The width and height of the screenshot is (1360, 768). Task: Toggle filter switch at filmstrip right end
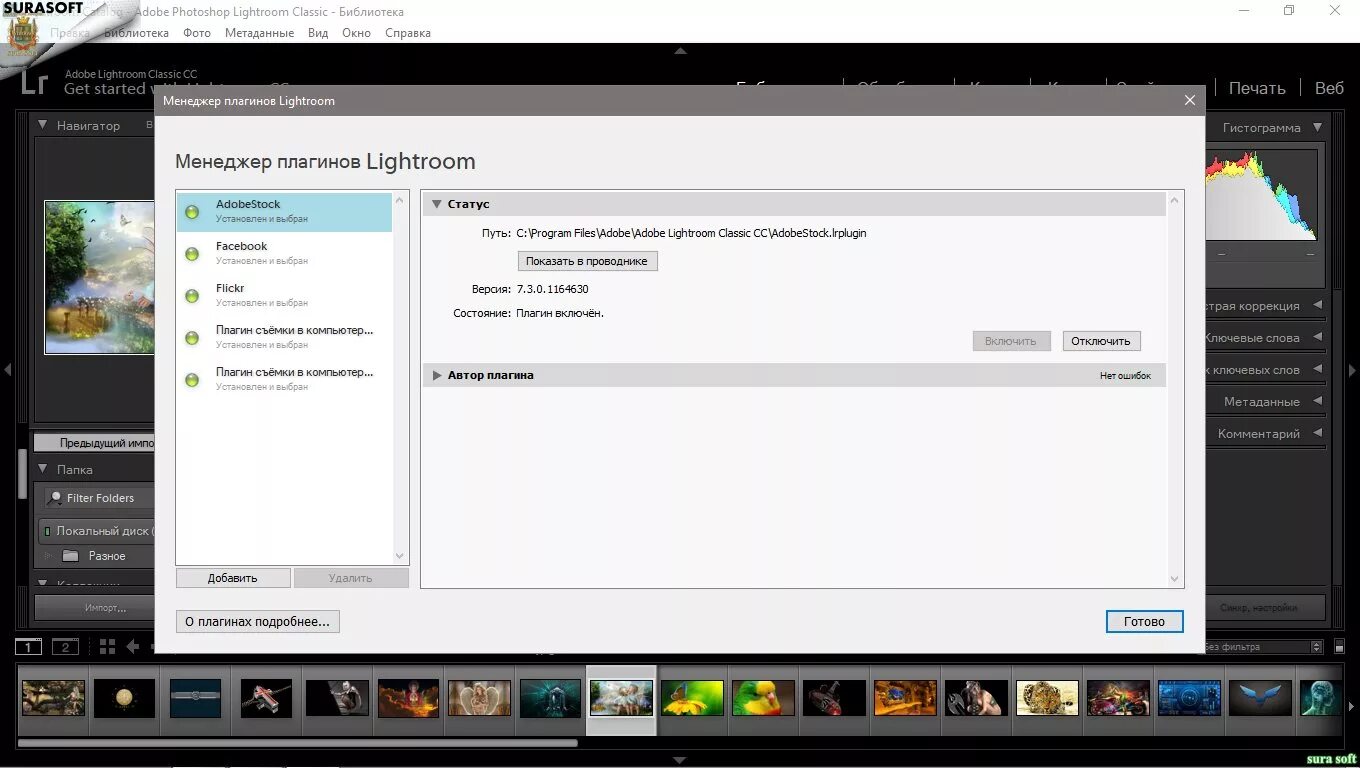coord(1337,647)
